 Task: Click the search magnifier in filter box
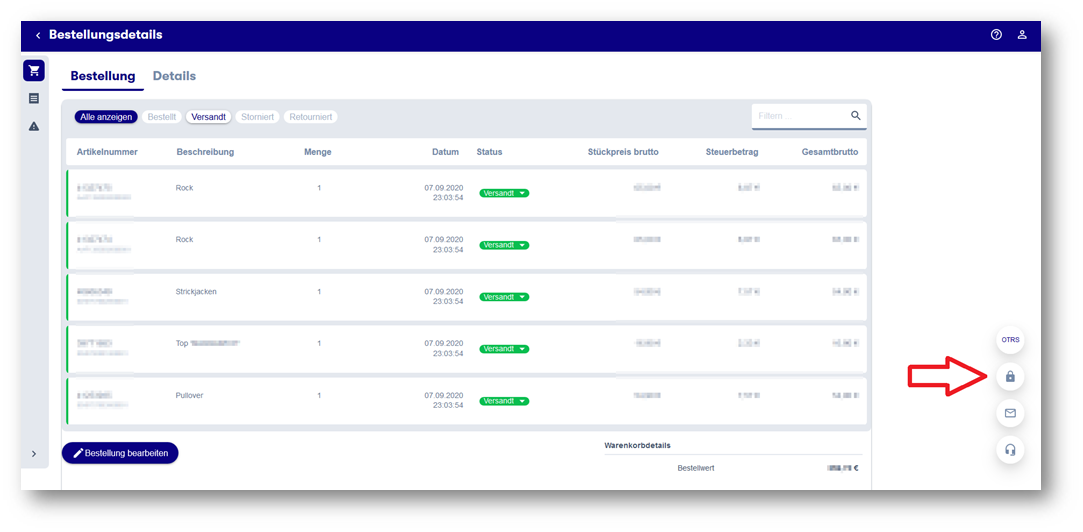pos(856,116)
